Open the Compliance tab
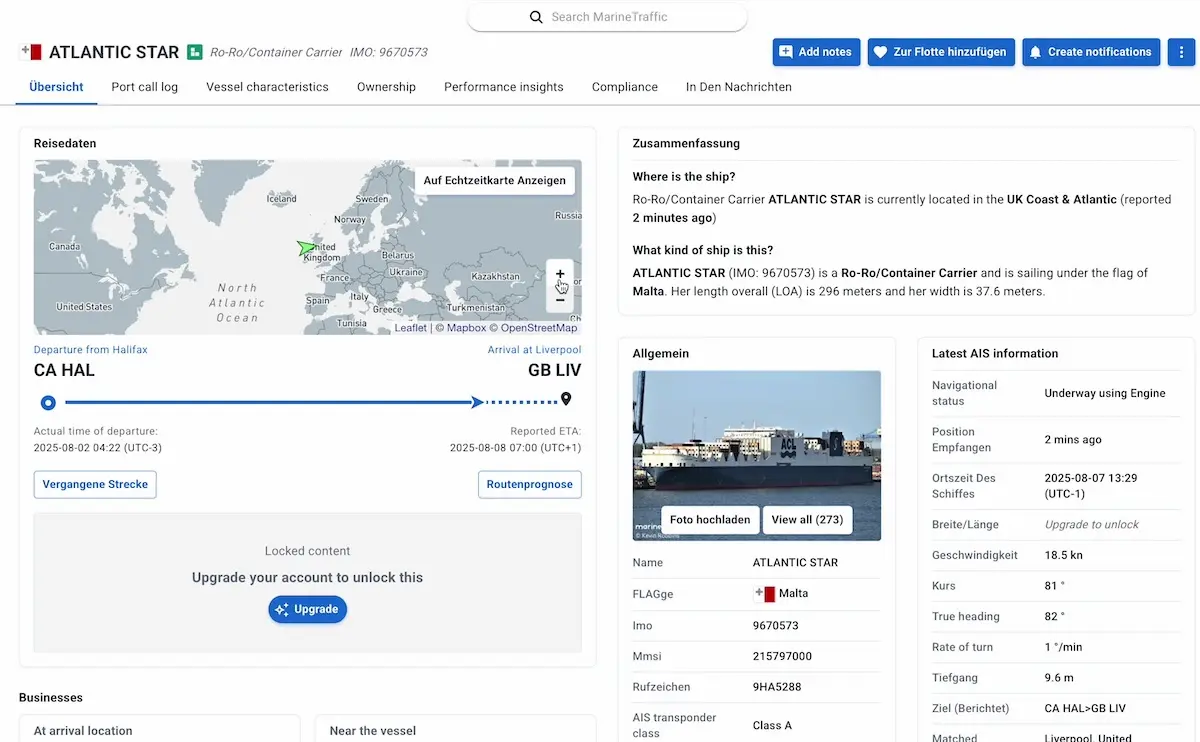The height and width of the screenshot is (742, 1200). [x=625, y=87]
